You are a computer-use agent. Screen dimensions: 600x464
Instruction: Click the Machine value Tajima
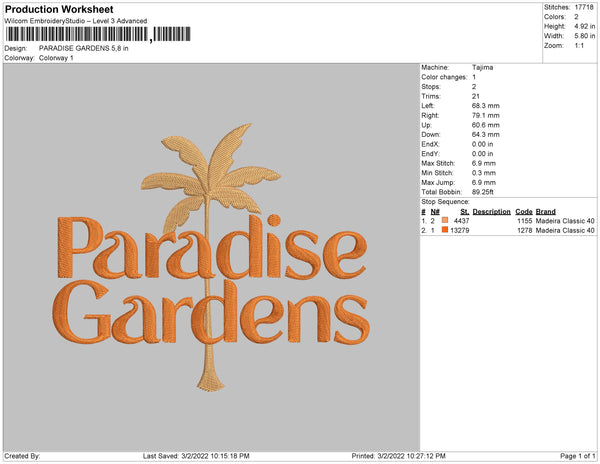483,67
